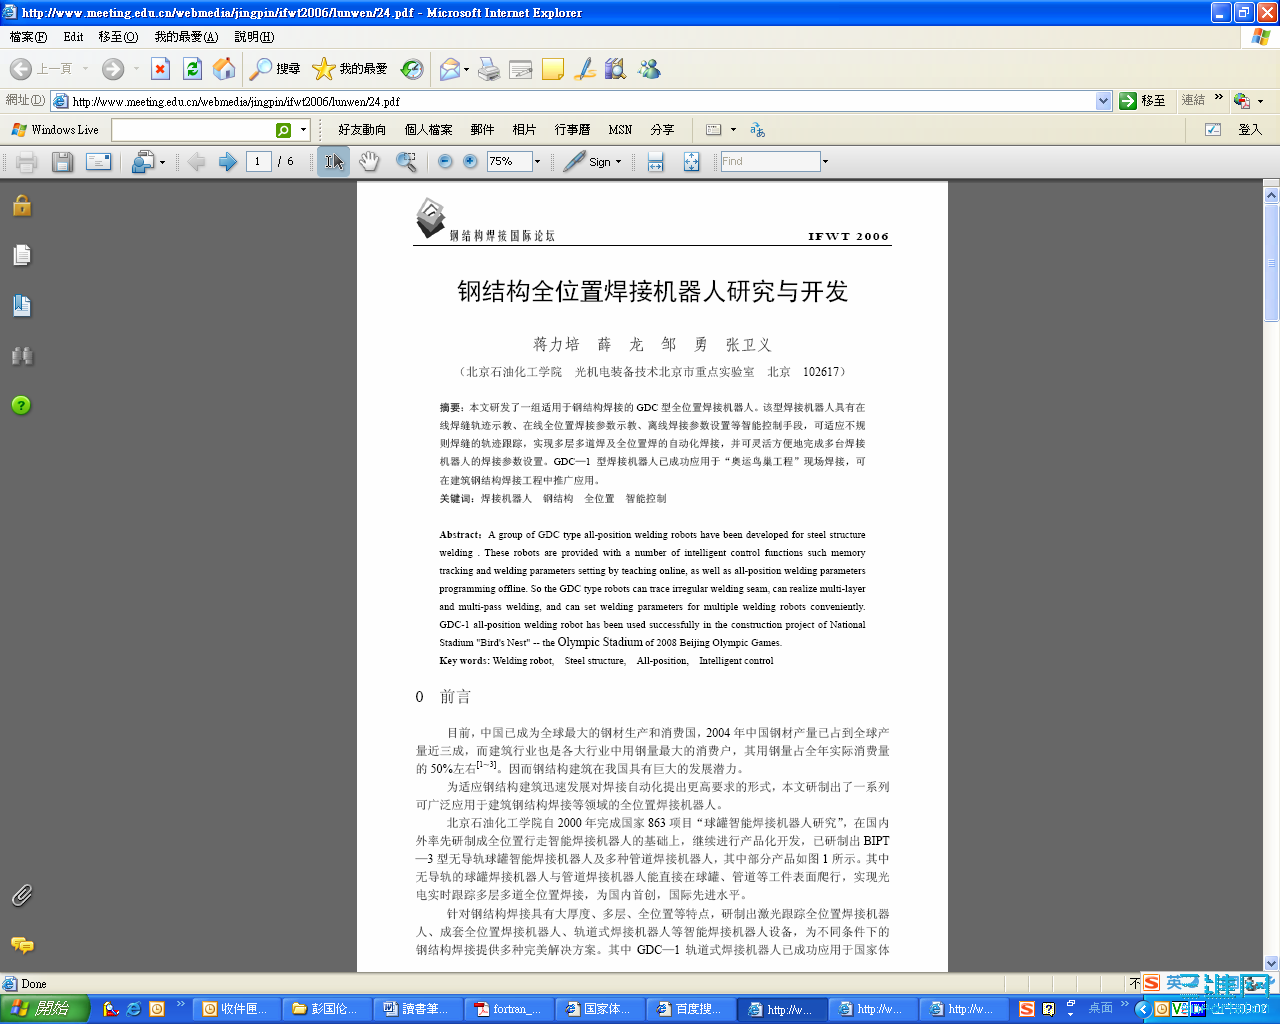Click the Messenger people icon in IE toolbar
Screen dimensions: 1280x1024
[x=649, y=68]
